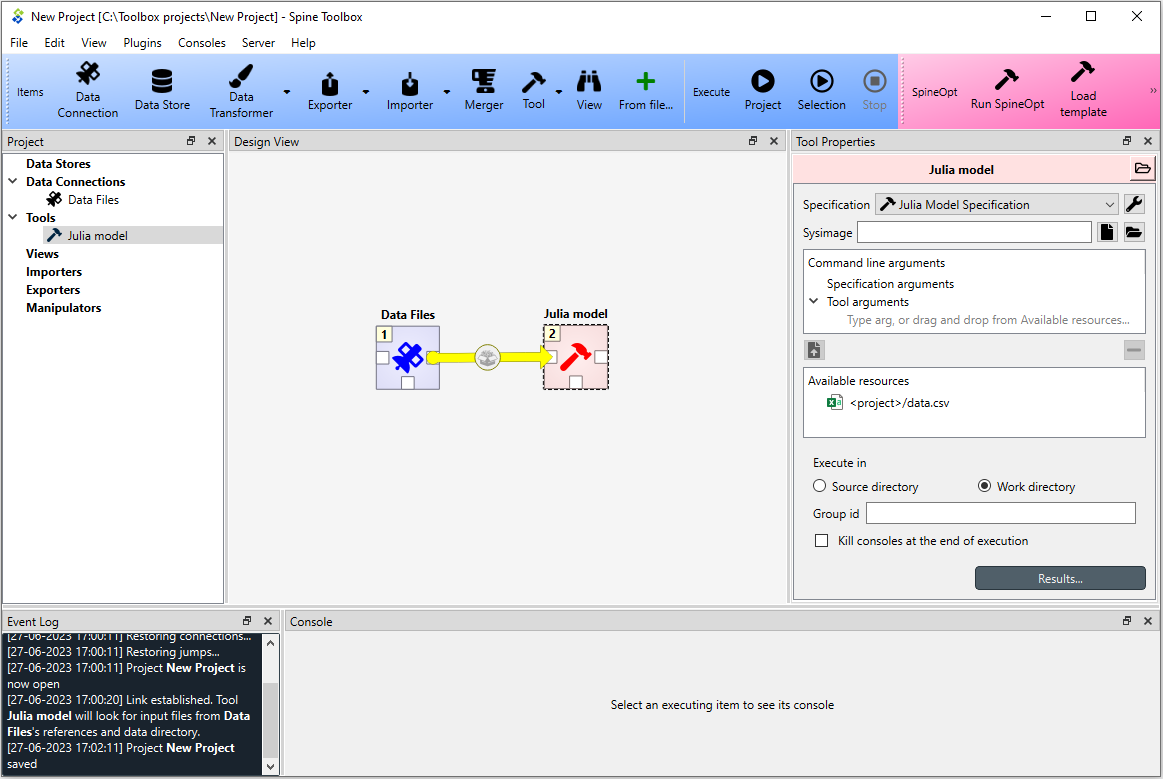Select Source directory radio button
Image resolution: width=1163 pixels, height=779 pixels.
(820, 486)
